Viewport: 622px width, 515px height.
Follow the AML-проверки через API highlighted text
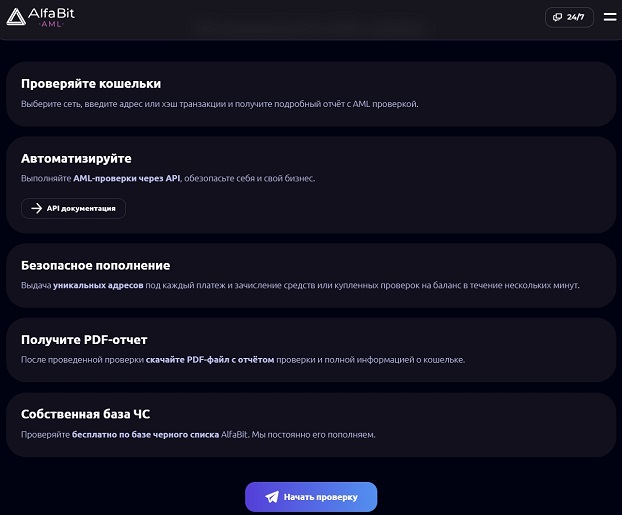point(126,178)
